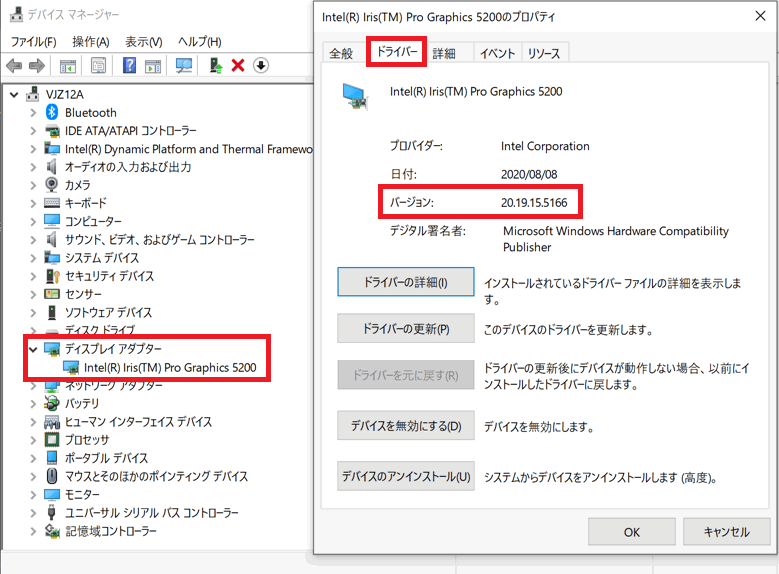Screen dimensions: 779x574
Task: Expand the Bluetooth node
Action: pyautogui.click(x=33, y=113)
